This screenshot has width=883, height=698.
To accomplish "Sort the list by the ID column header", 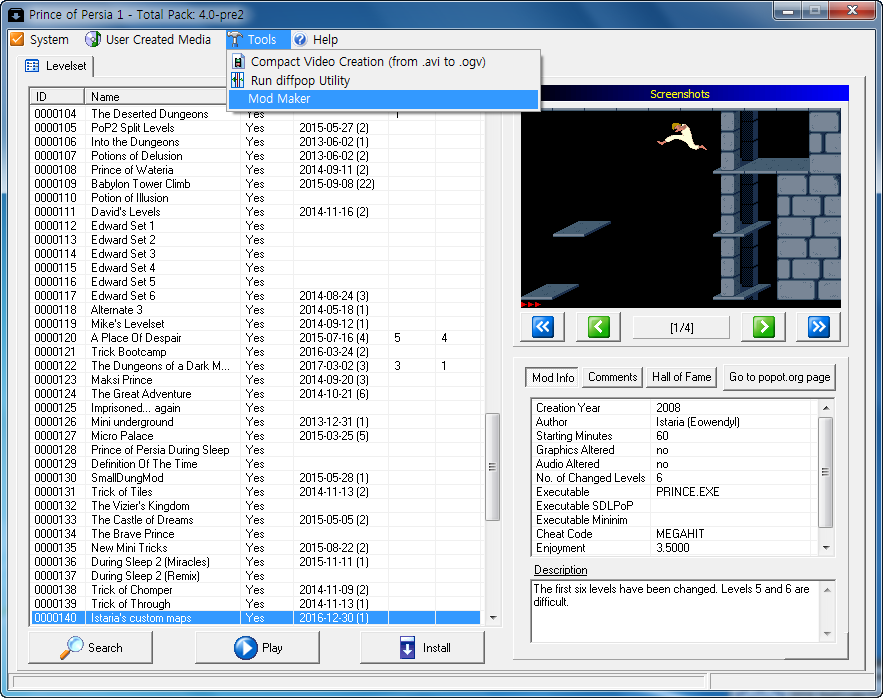I will [x=57, y=96].
